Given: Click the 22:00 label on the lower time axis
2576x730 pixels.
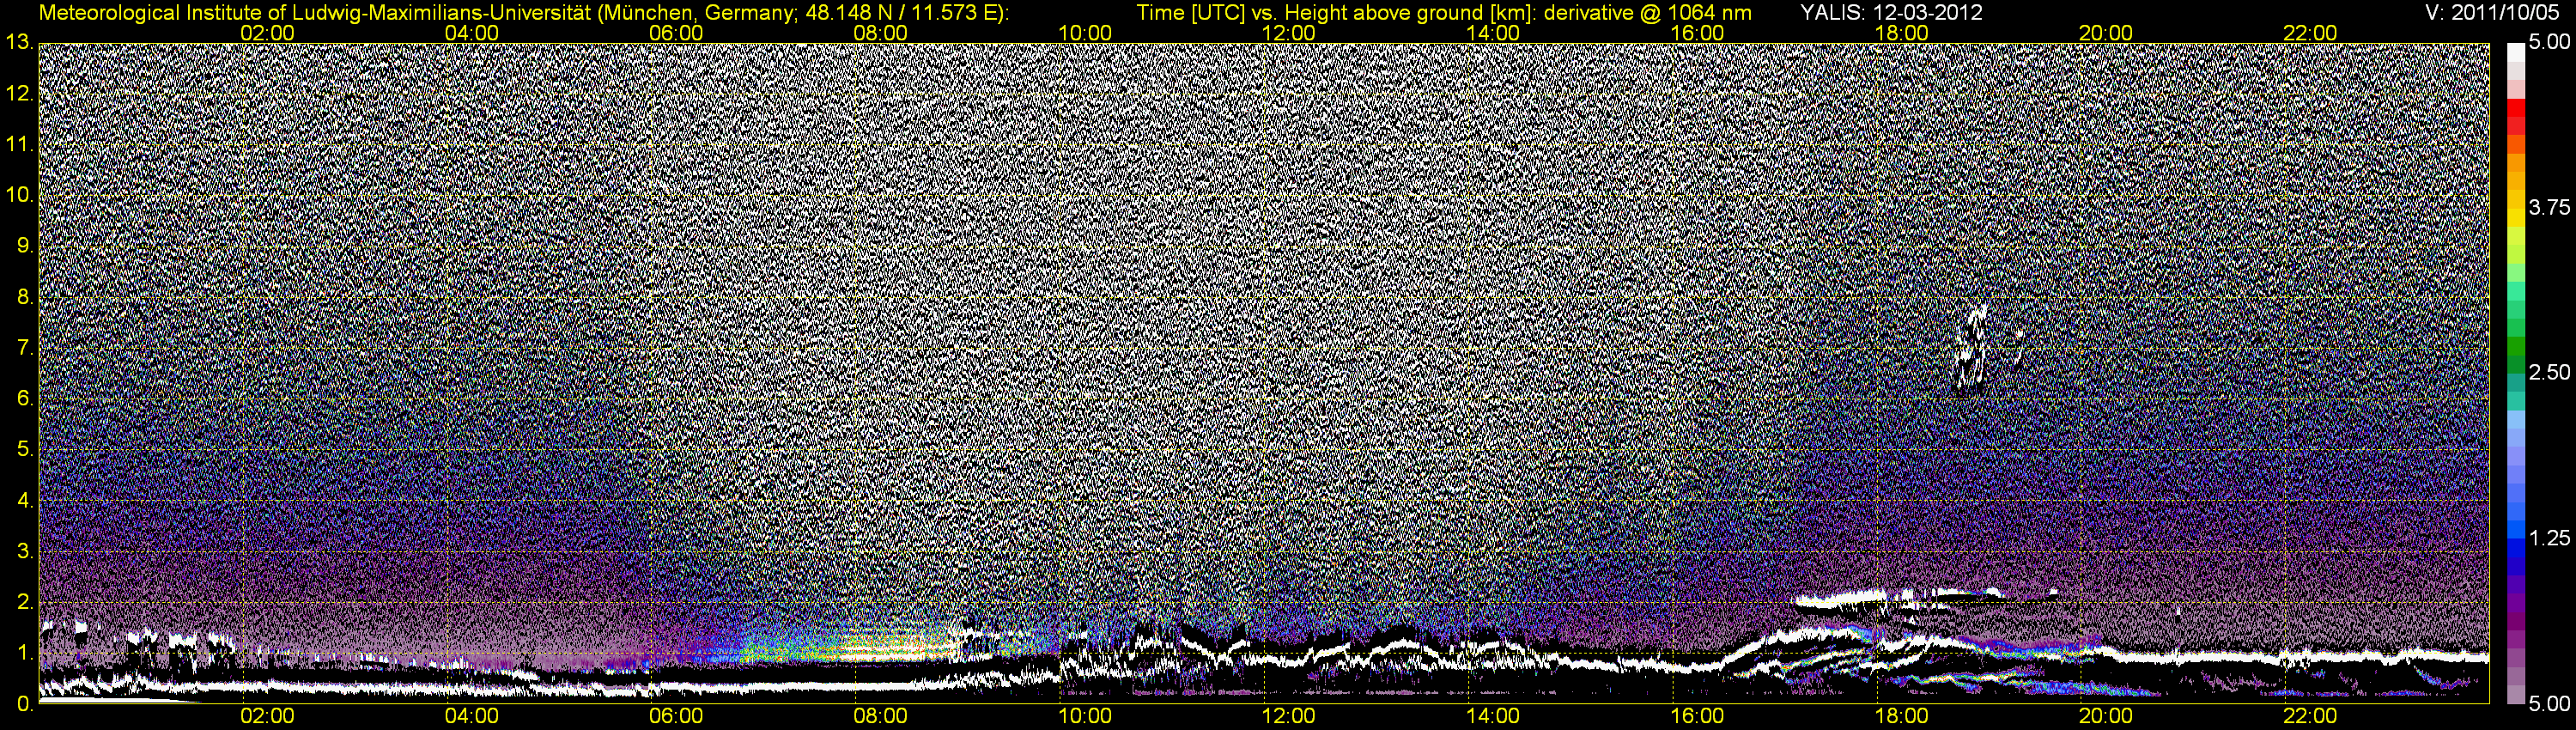Looking at the screenshot, I should point(2309,717).
